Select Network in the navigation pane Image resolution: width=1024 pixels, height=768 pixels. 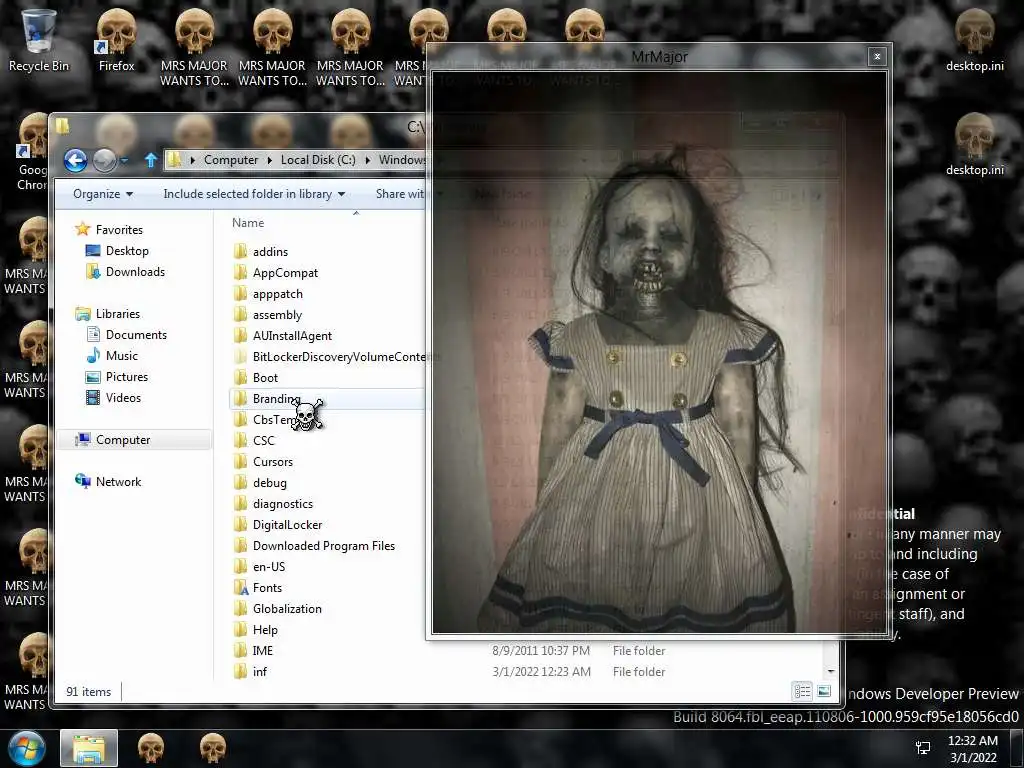[x=108, y=482]
